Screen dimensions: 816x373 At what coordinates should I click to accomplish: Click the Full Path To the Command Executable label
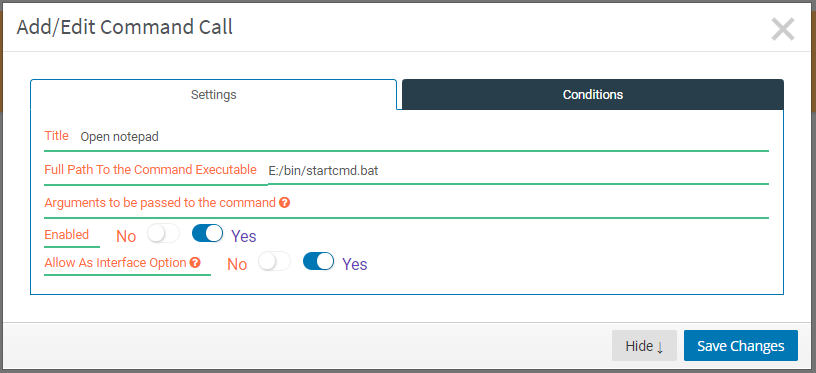click(x=150, y=170)
